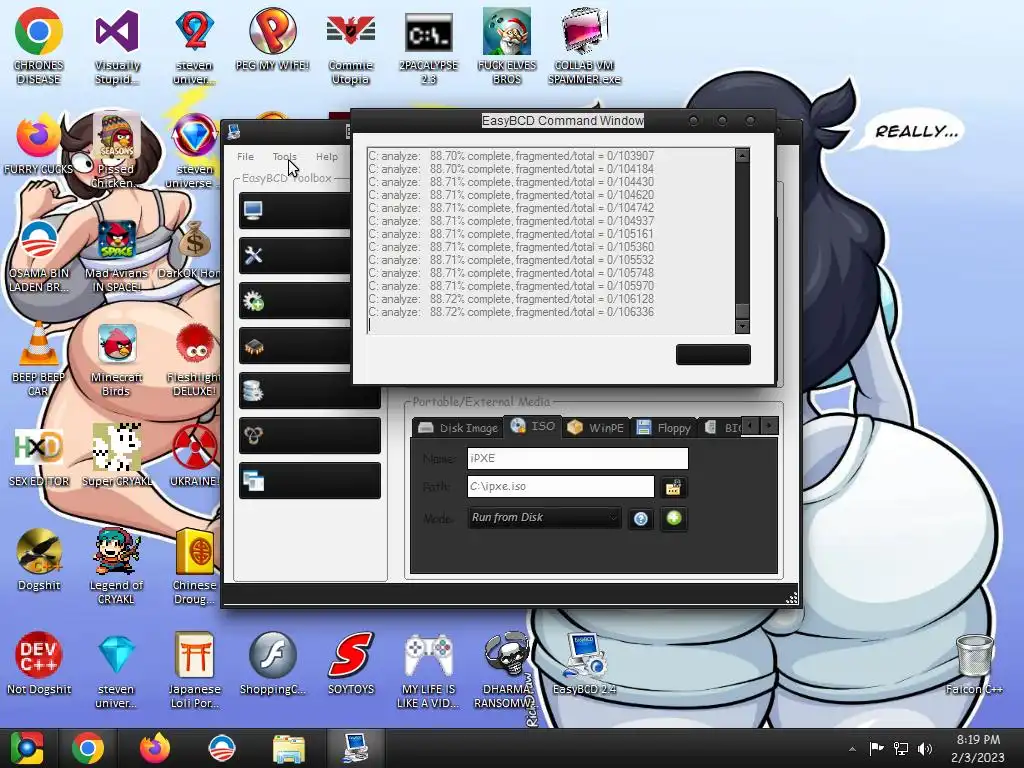Screen dimensions: 1024x768
Task: Open the Falcon C++ recycle bin icon
Action: (x=974, y=663)
